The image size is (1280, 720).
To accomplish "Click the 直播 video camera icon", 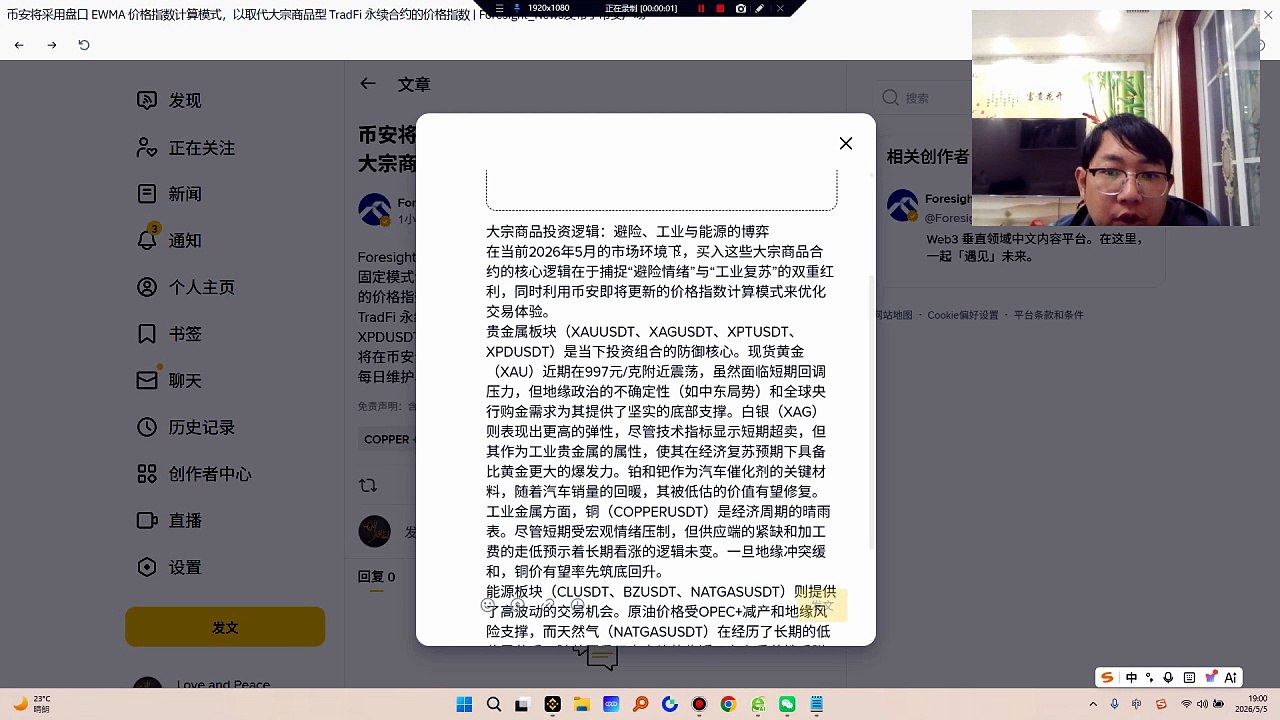I will 147,520.
